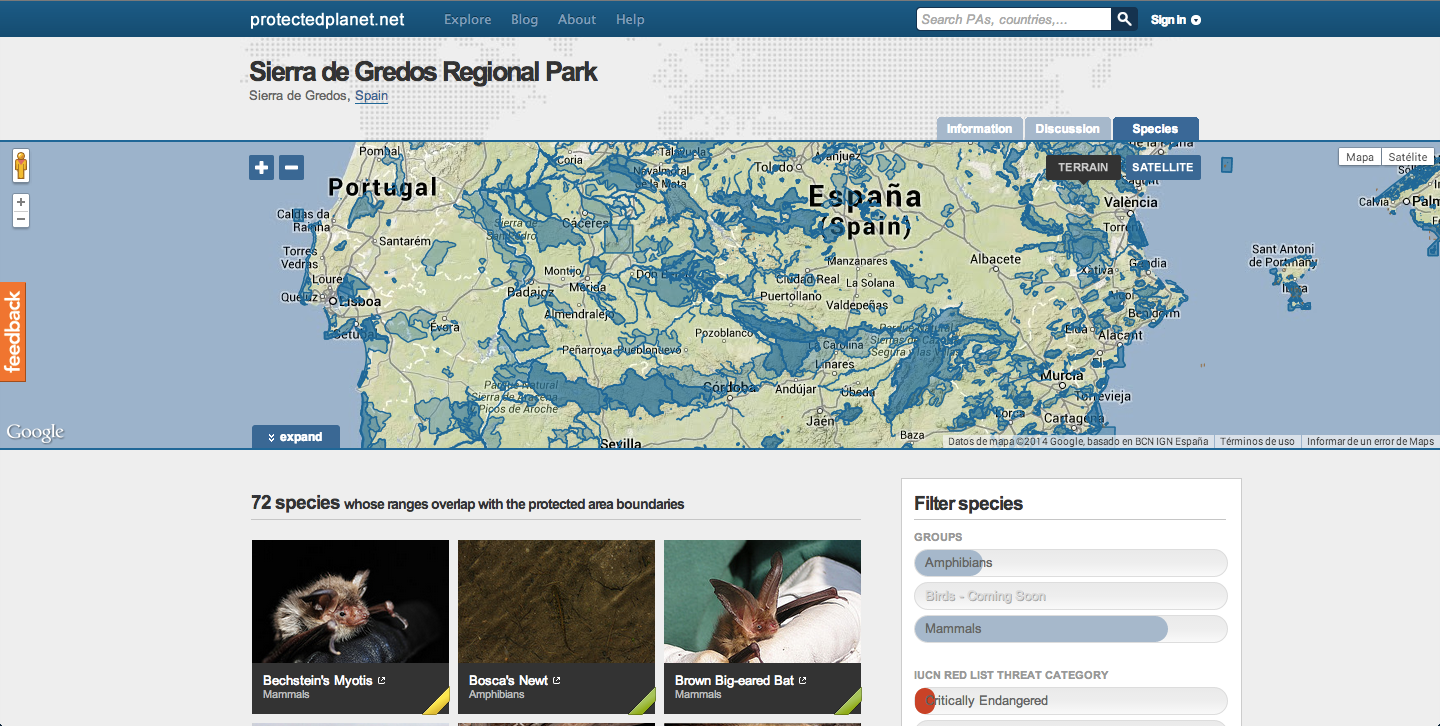Toggle the Mammals group filter

[x=1070, y=629]
